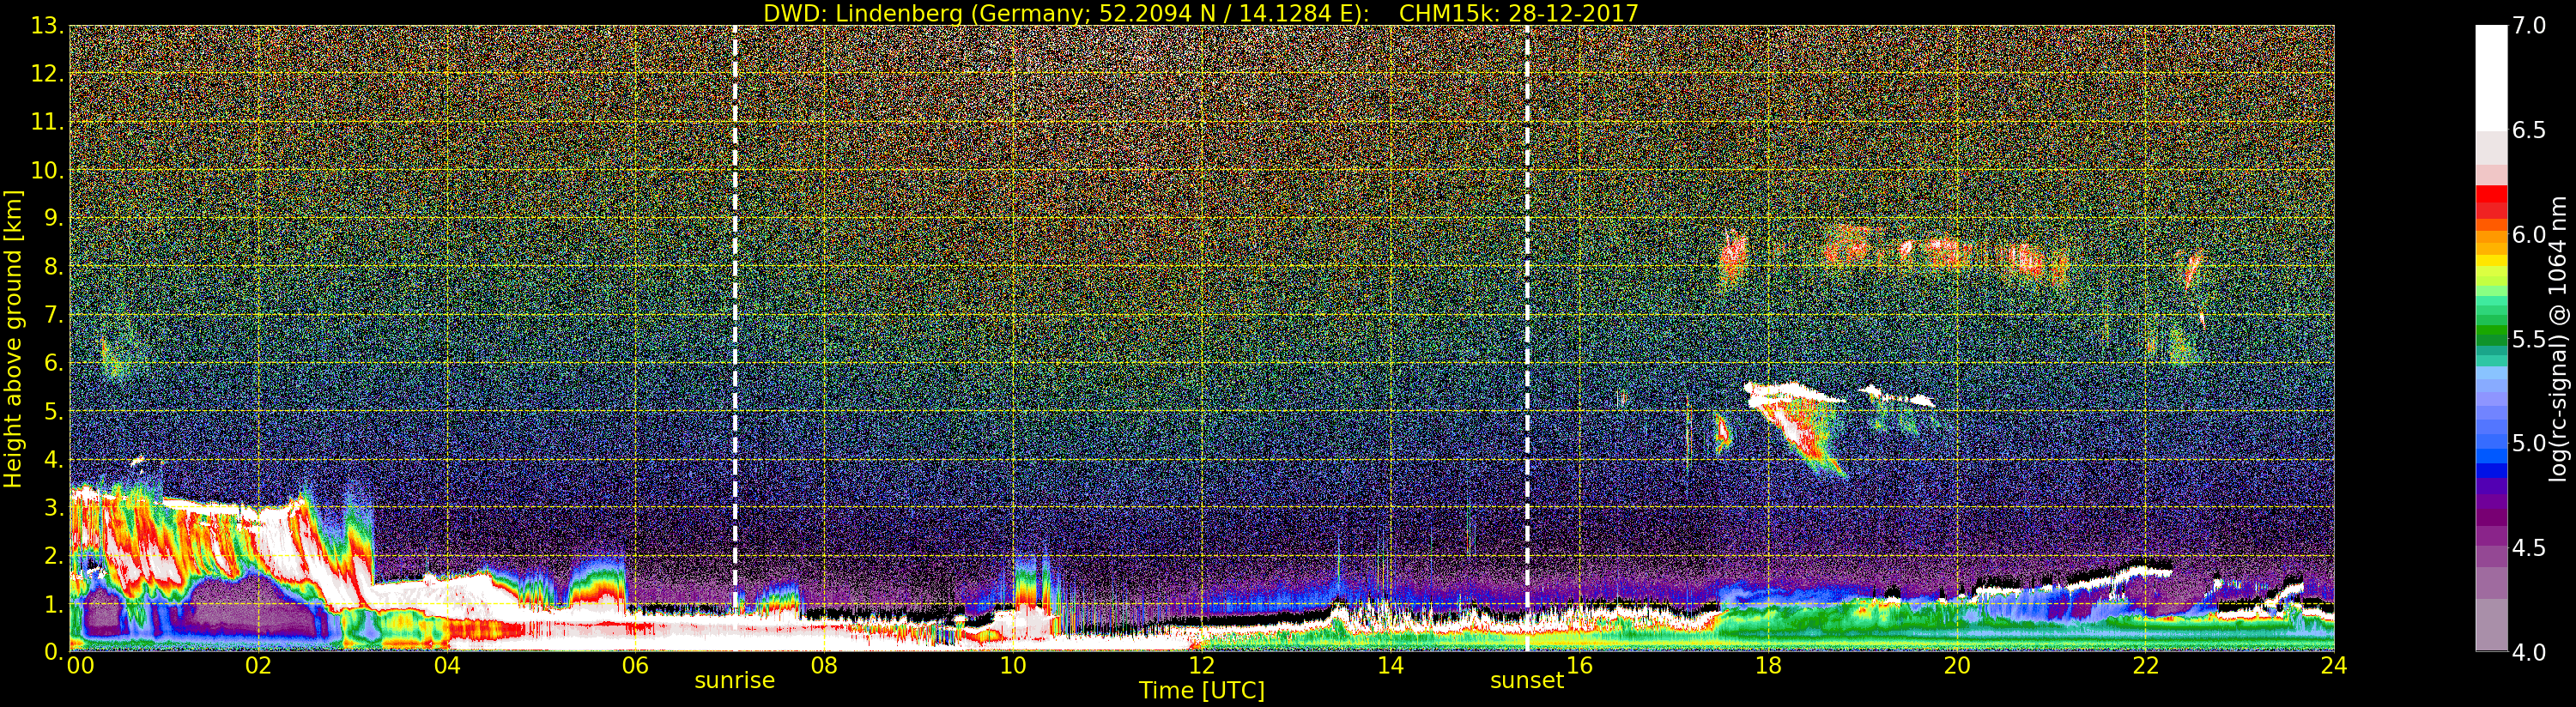Click the height-axis tick label 2.
The image size is (2576, 707).
pyautogui.click(x=52, y=556)
